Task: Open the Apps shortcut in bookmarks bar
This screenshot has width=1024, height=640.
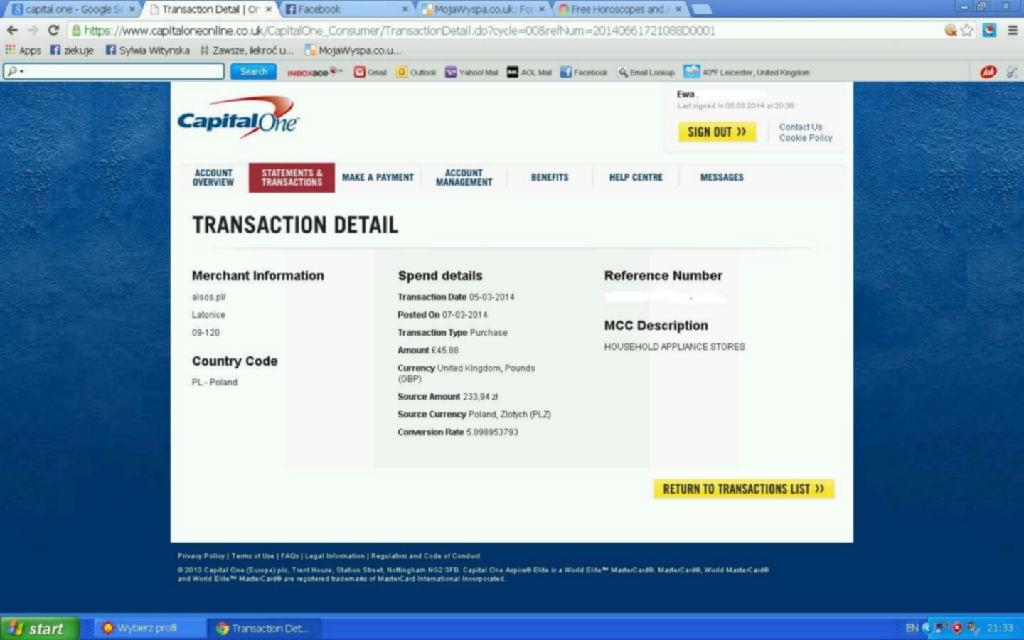Action: coord(23,50)
